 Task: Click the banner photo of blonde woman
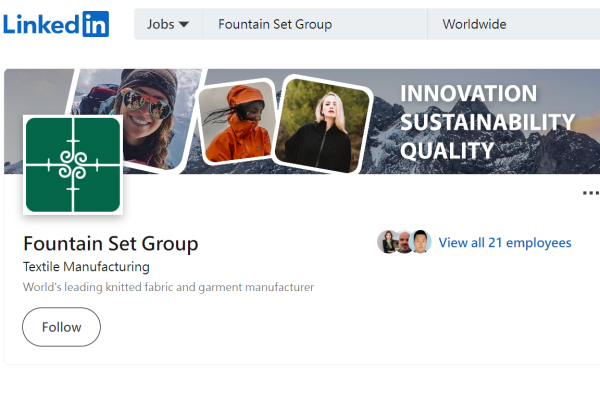tap(317, 125)
